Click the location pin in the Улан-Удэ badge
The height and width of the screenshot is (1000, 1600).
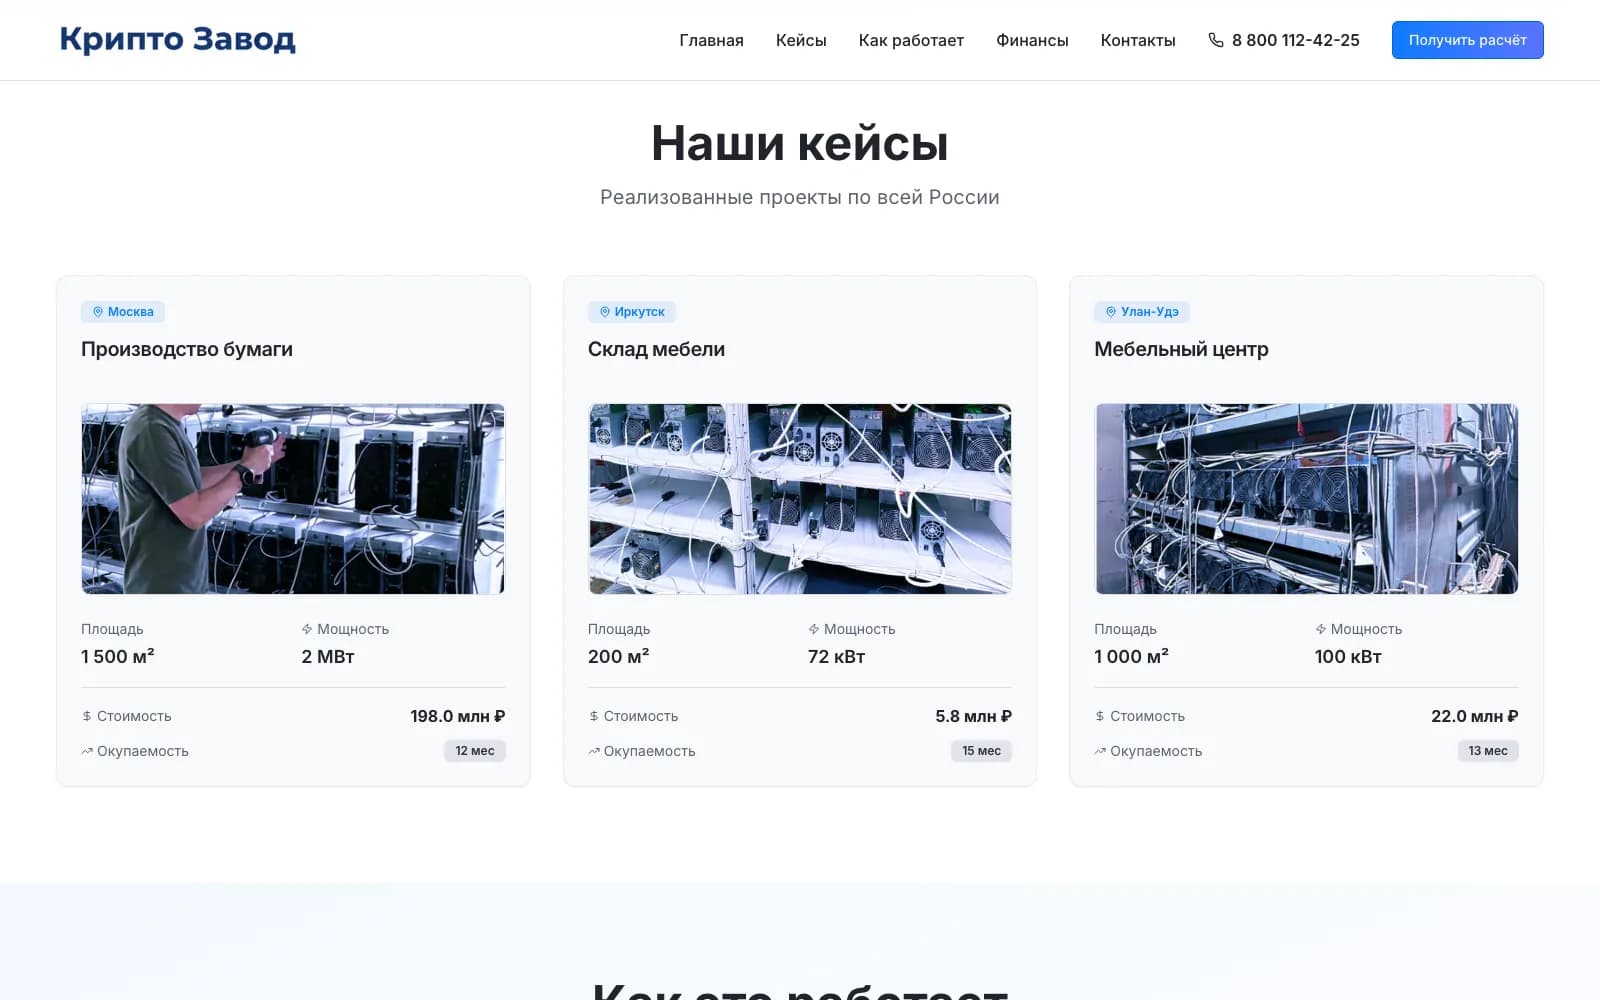click(1111, 312)
